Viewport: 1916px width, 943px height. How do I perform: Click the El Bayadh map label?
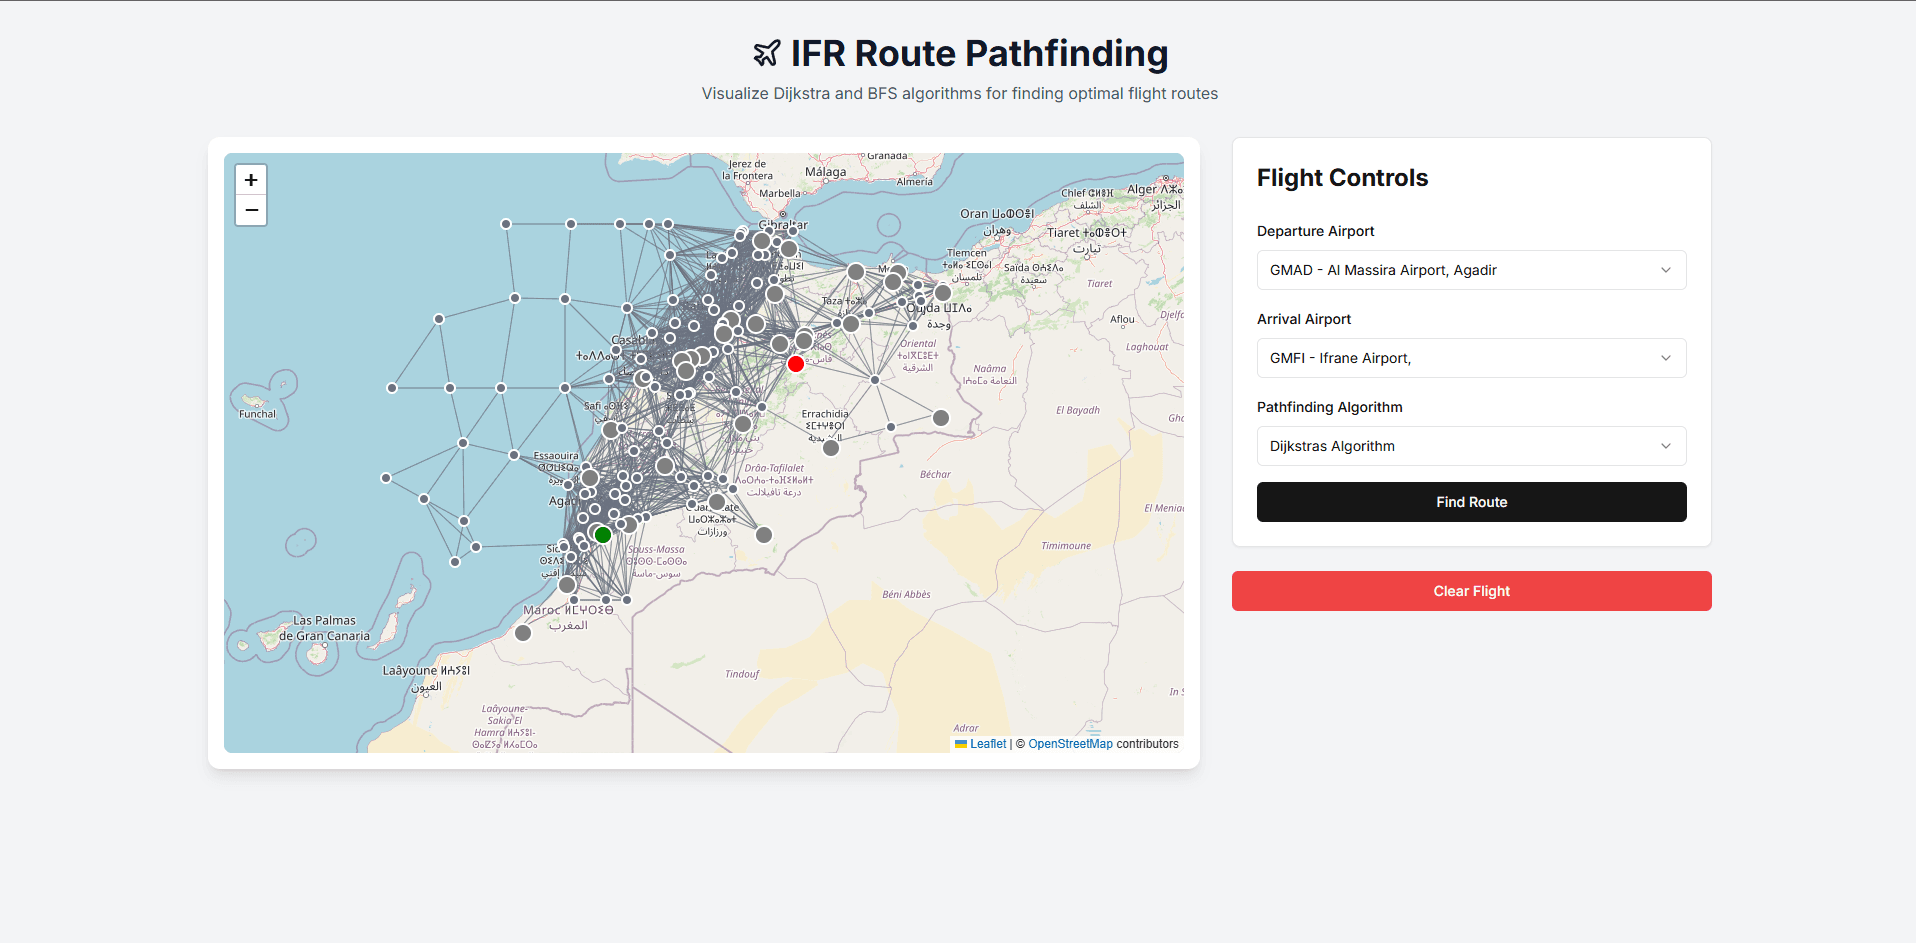pos(1078,410)
